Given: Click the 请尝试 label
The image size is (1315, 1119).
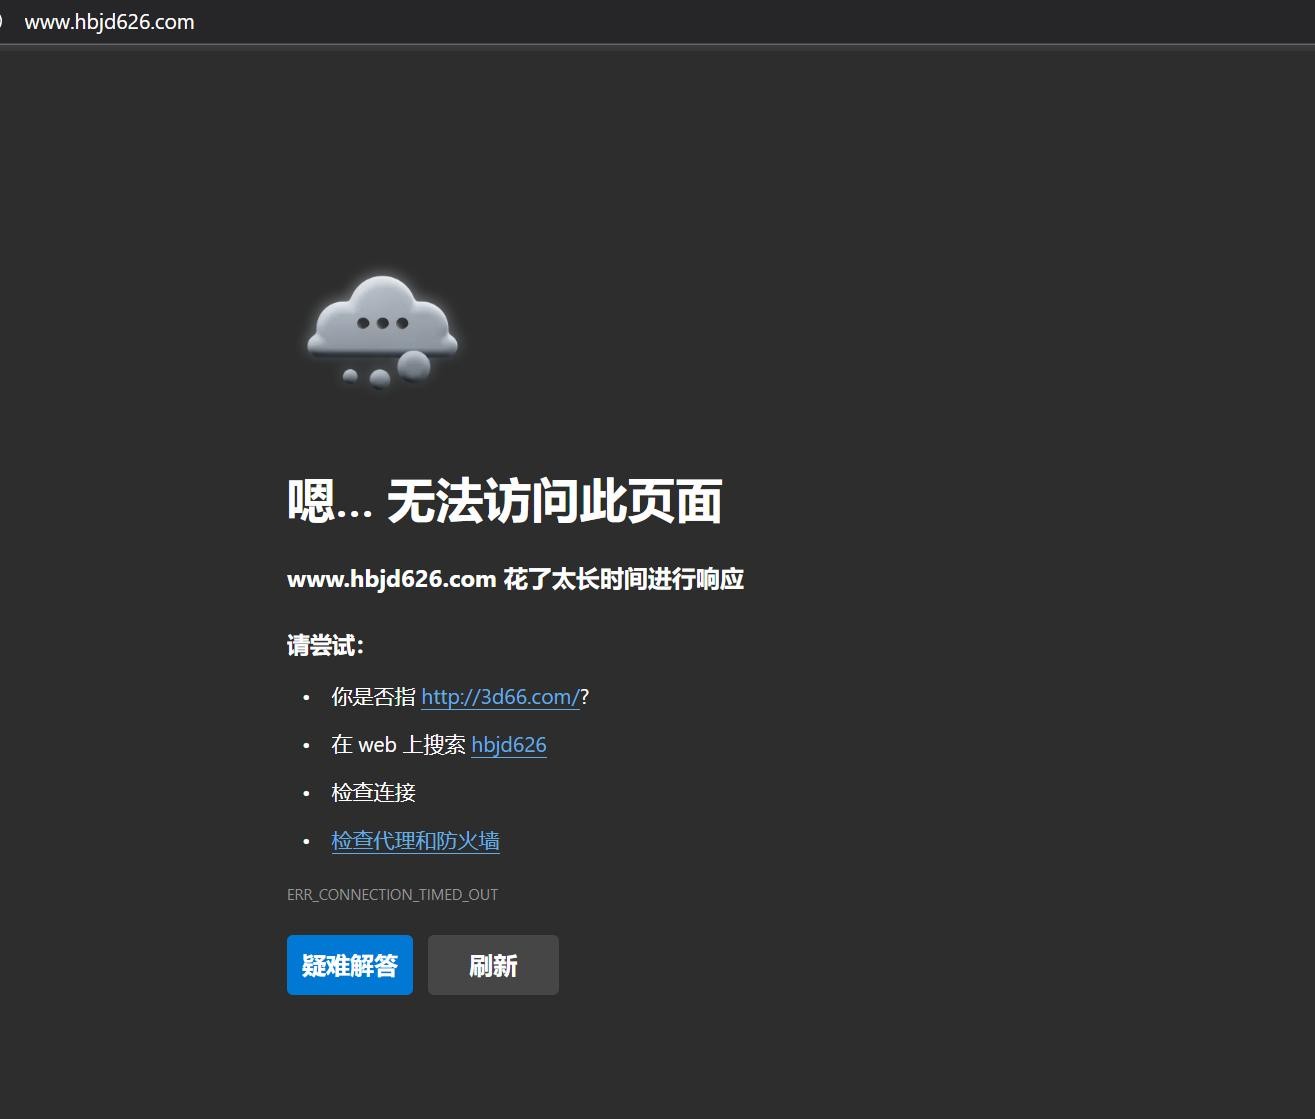Looking at the screenshot, I should click(325, 646).
